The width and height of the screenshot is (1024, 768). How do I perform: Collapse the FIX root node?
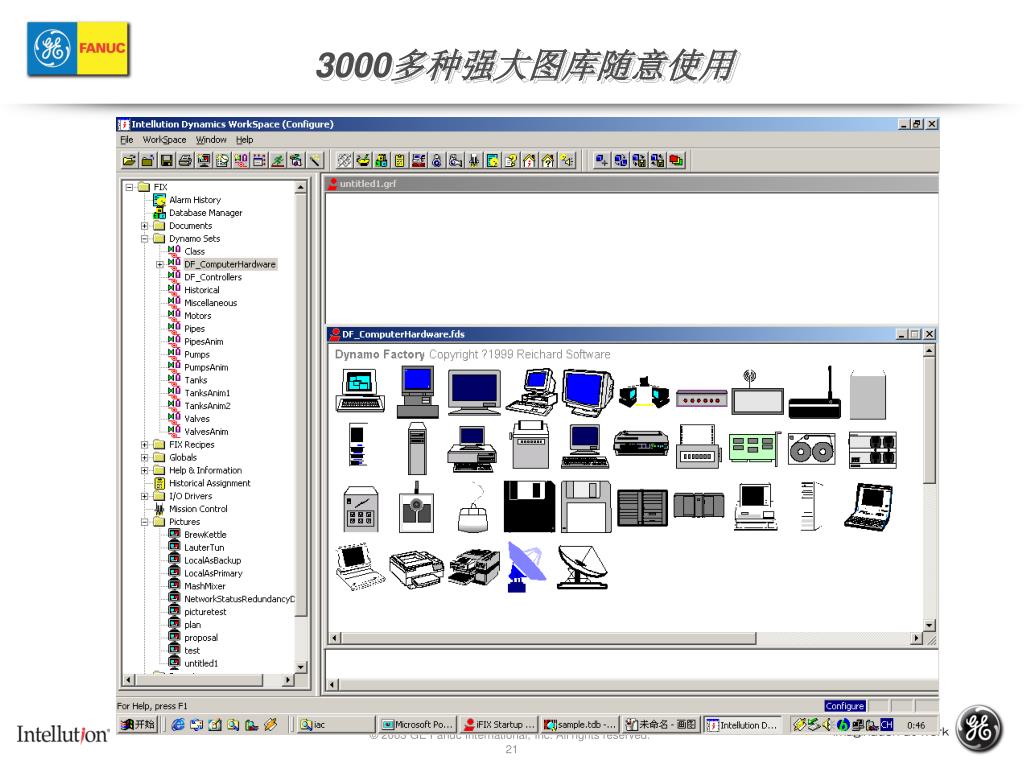click(x=129, y=187)
